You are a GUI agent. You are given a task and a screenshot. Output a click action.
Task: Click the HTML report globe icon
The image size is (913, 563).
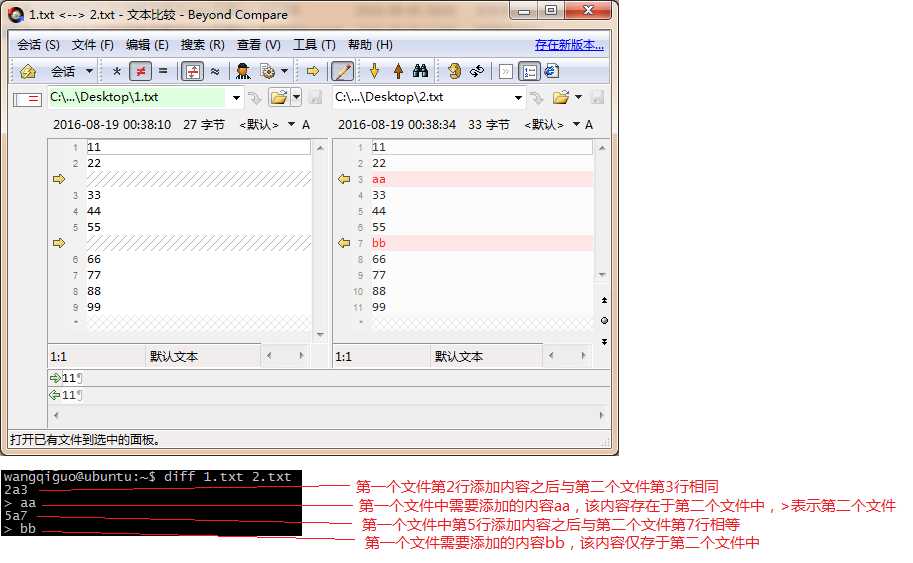(551, 71)
